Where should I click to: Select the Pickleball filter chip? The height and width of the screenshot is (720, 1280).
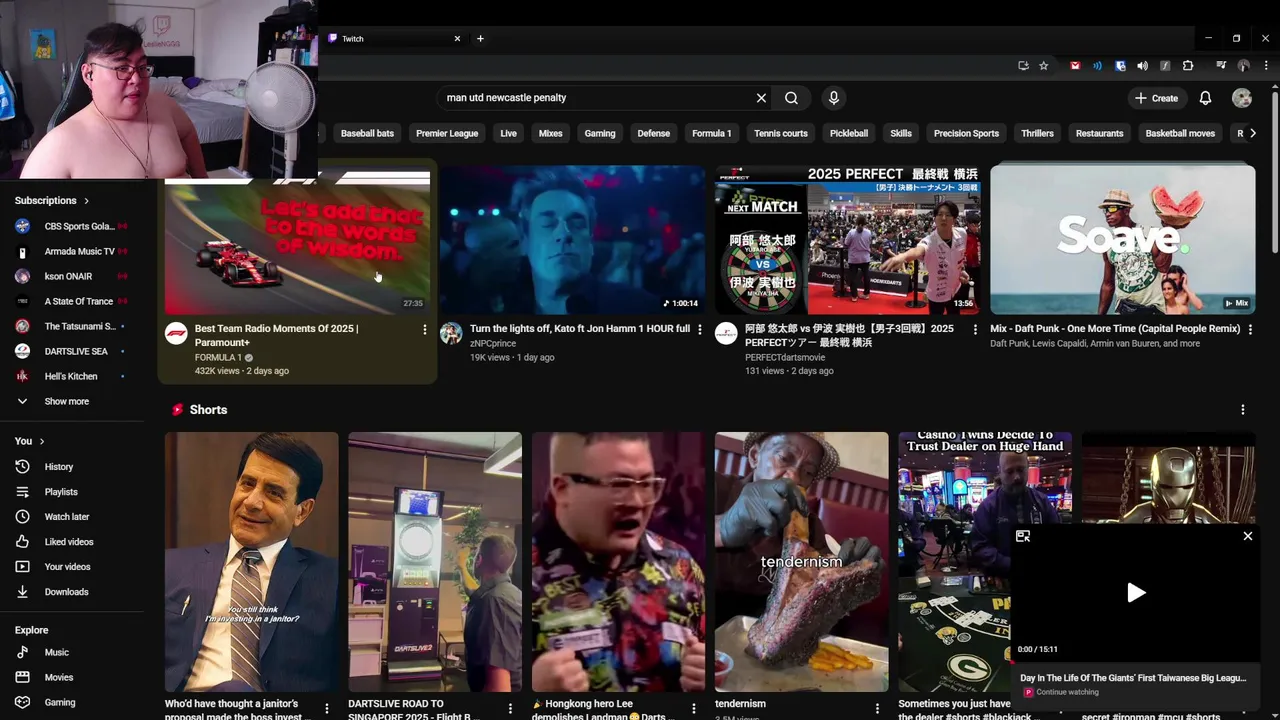(x=849, y=133)
